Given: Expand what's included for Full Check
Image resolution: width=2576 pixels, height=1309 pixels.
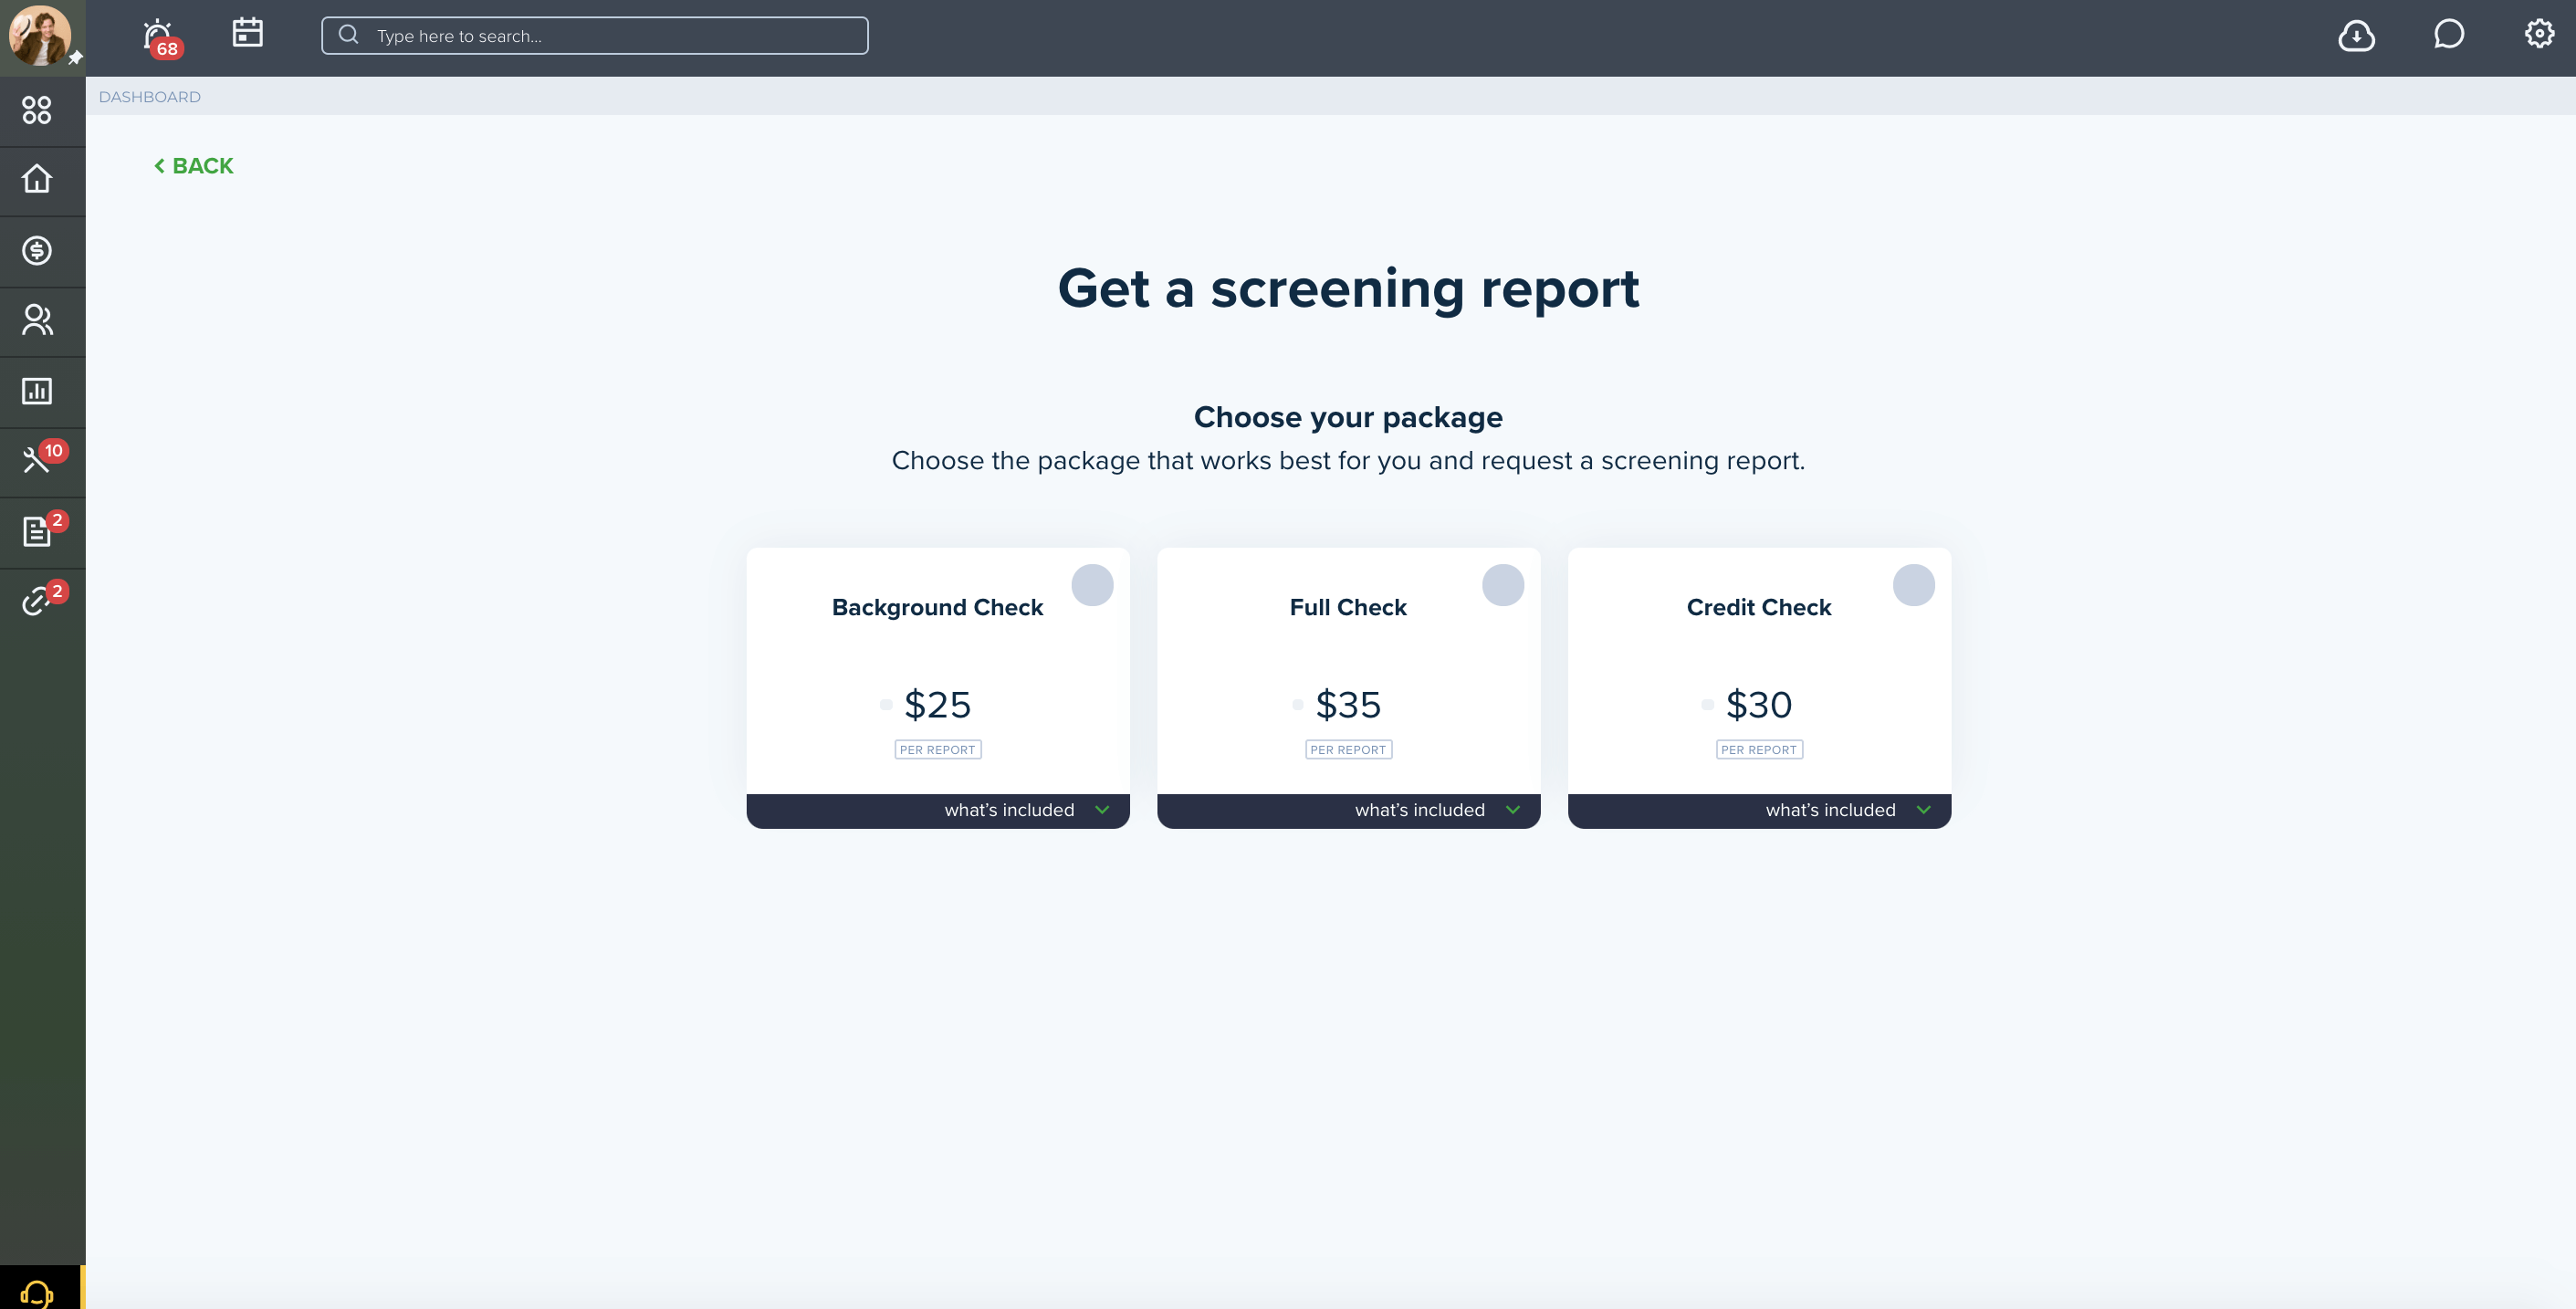Looking at the screenshot, I should [x=1348, y=811].
